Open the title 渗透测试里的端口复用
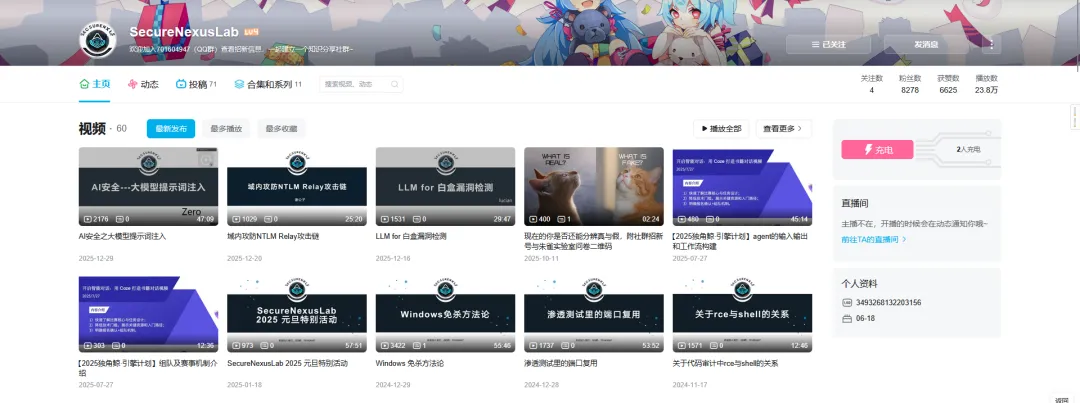This screenshot has height=403, width=1080. (561, 363)
